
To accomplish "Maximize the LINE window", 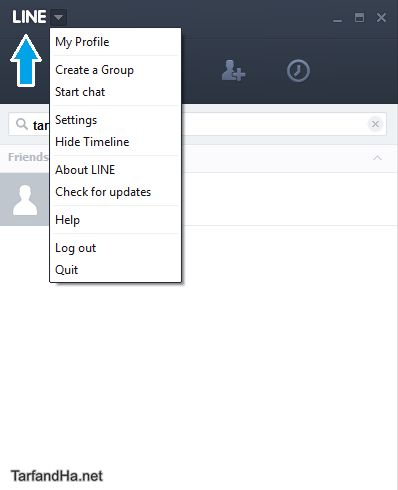I will [x=359, y=17].
